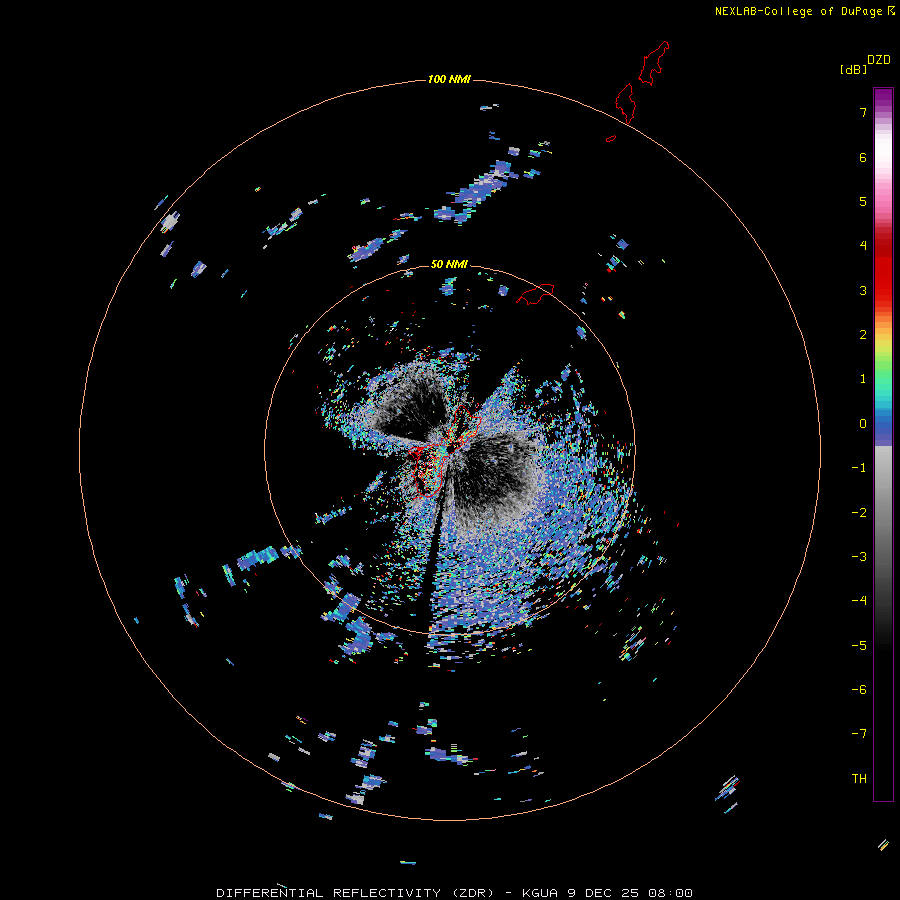Click the NEXLAB-College of DuPage watermark text
The image size is (900, 900).
[x=798, y=11]
